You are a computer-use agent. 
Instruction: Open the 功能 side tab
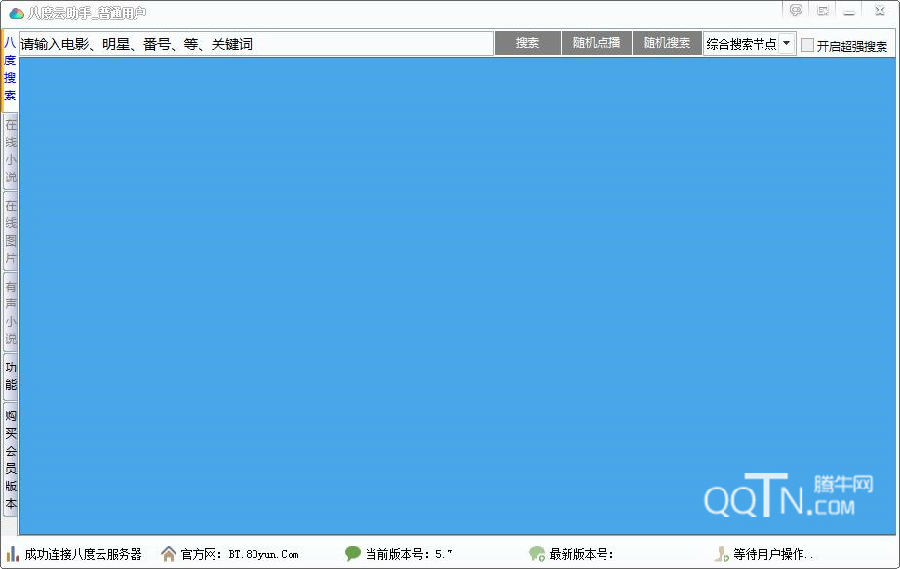[10, 376]
